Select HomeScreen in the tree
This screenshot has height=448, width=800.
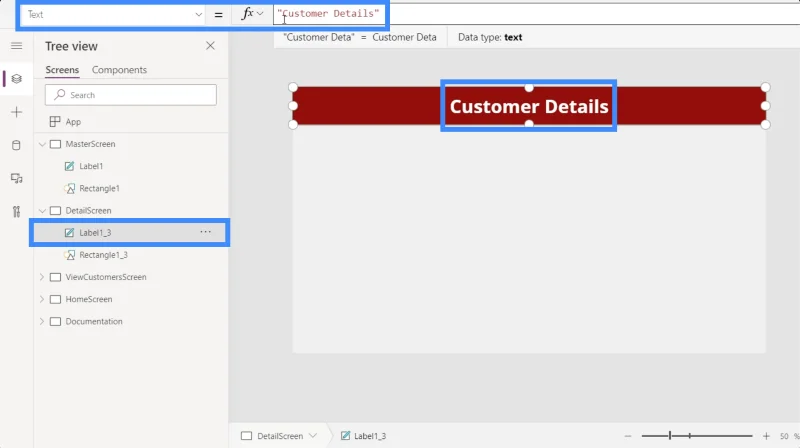[x=89, y=299]
